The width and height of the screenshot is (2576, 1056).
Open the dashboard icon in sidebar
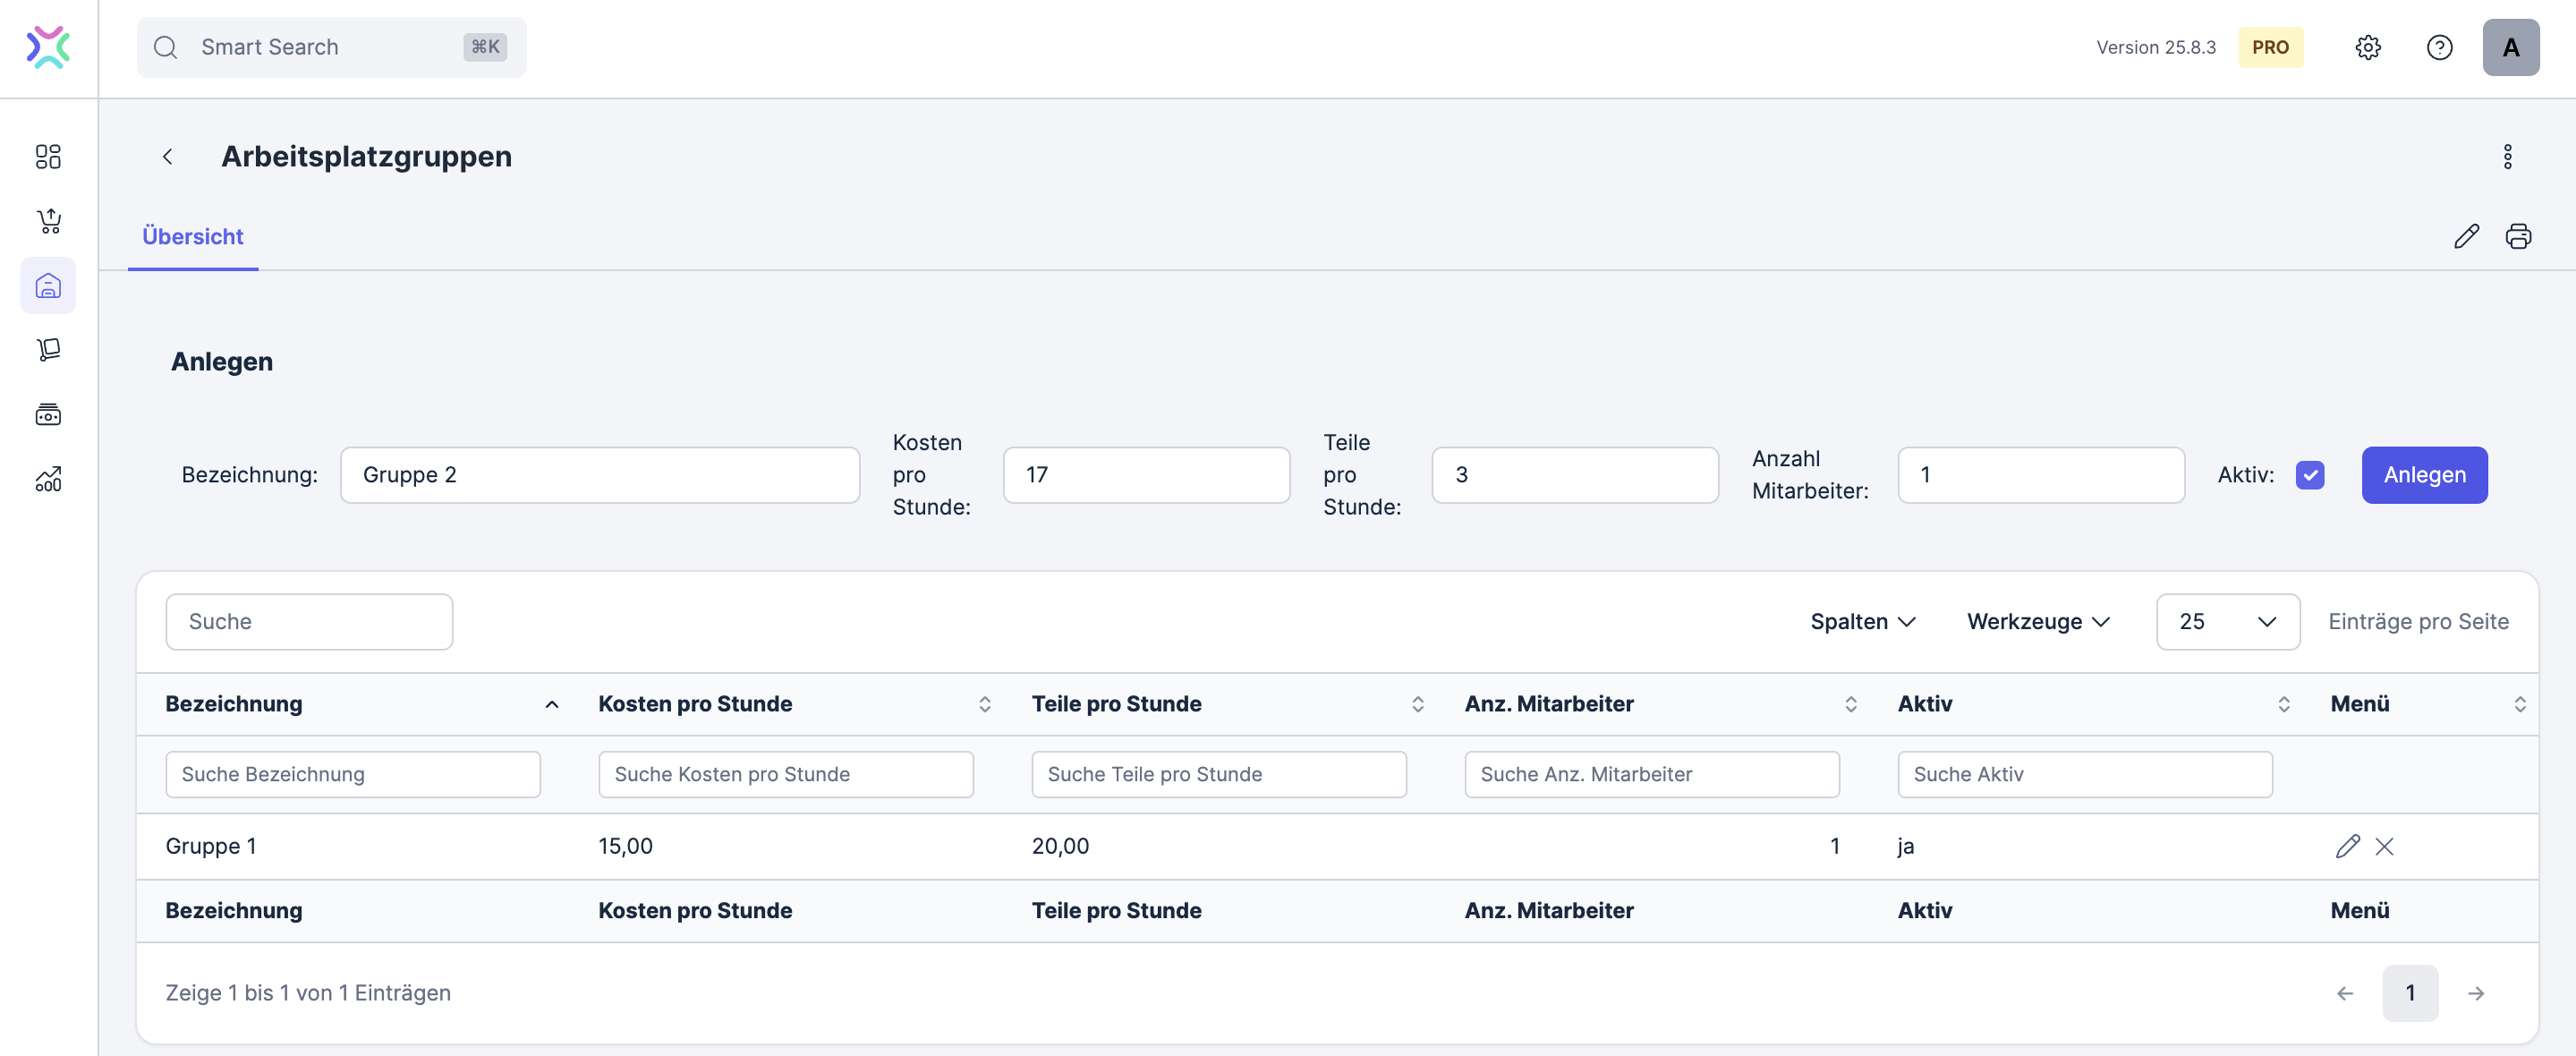click(x=48, y=157)
